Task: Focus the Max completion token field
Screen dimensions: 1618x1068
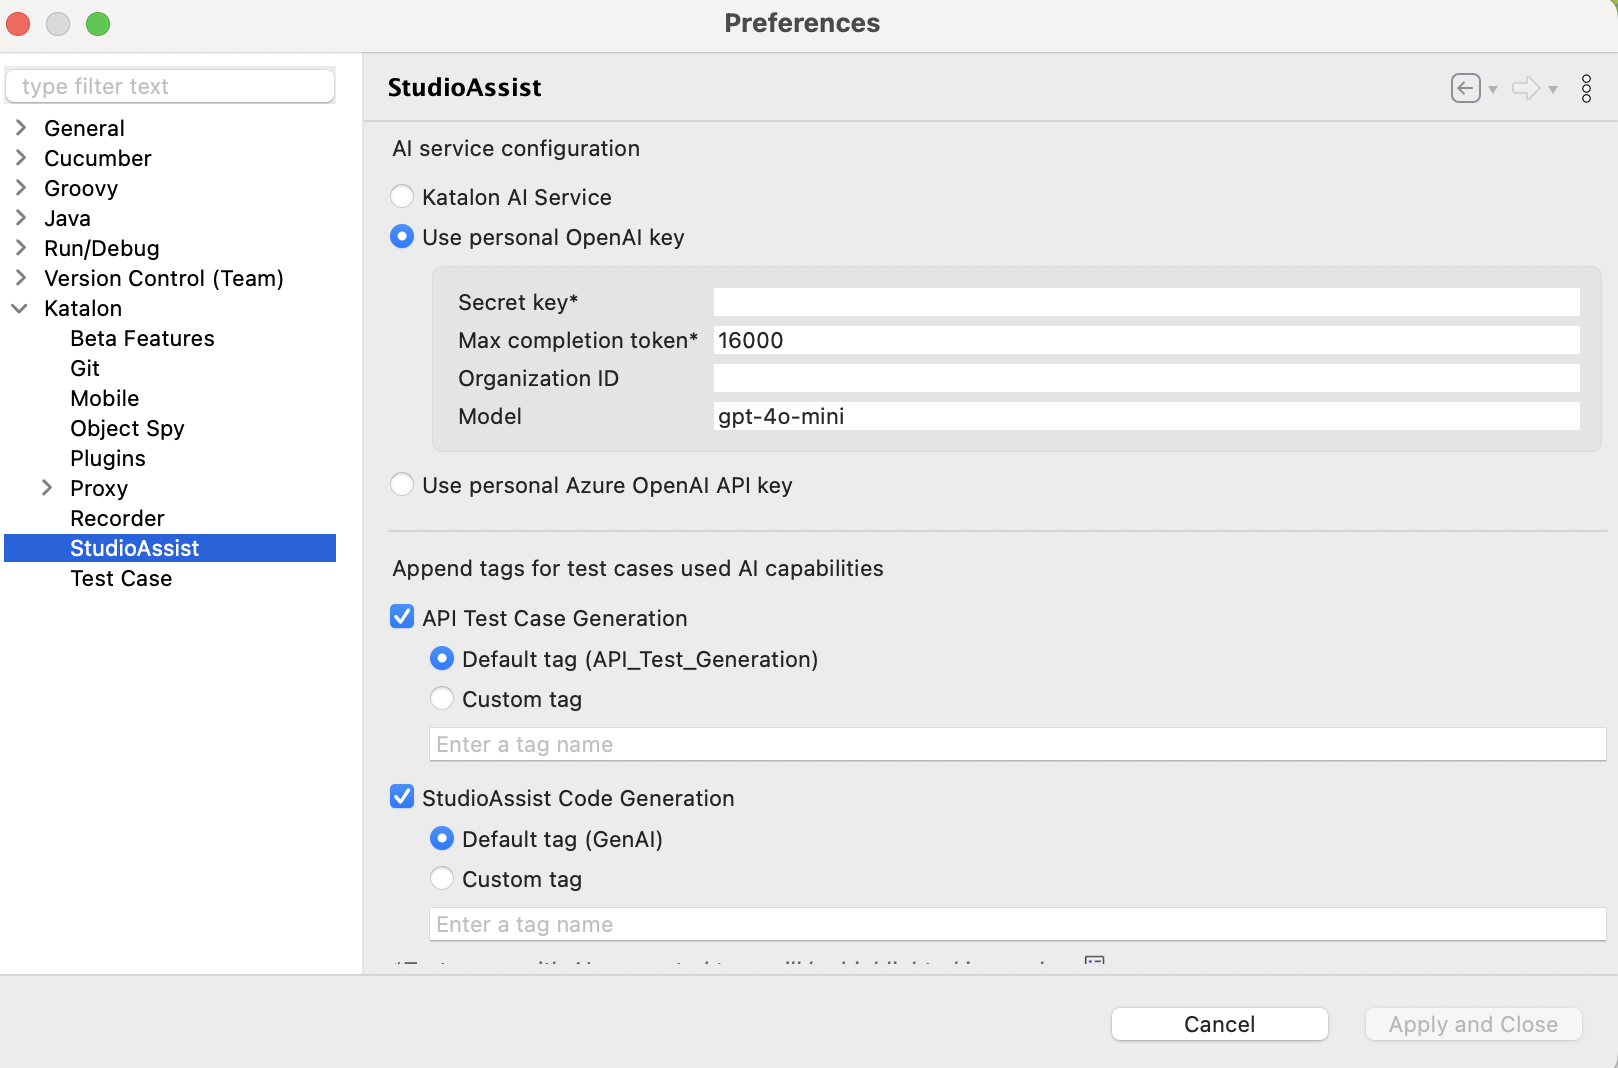Action: coord(1146,340)
